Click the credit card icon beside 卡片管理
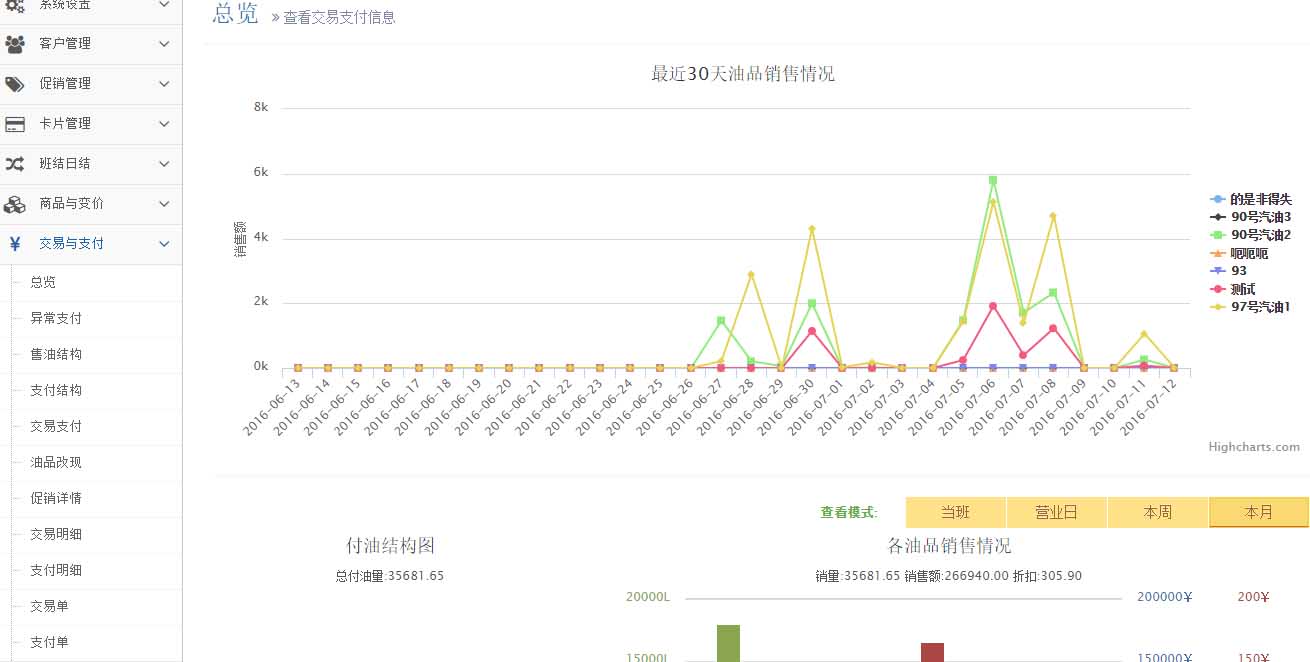Image resolution: width=1310 pixels, height=662 pixels. click(x=15, y=124)
